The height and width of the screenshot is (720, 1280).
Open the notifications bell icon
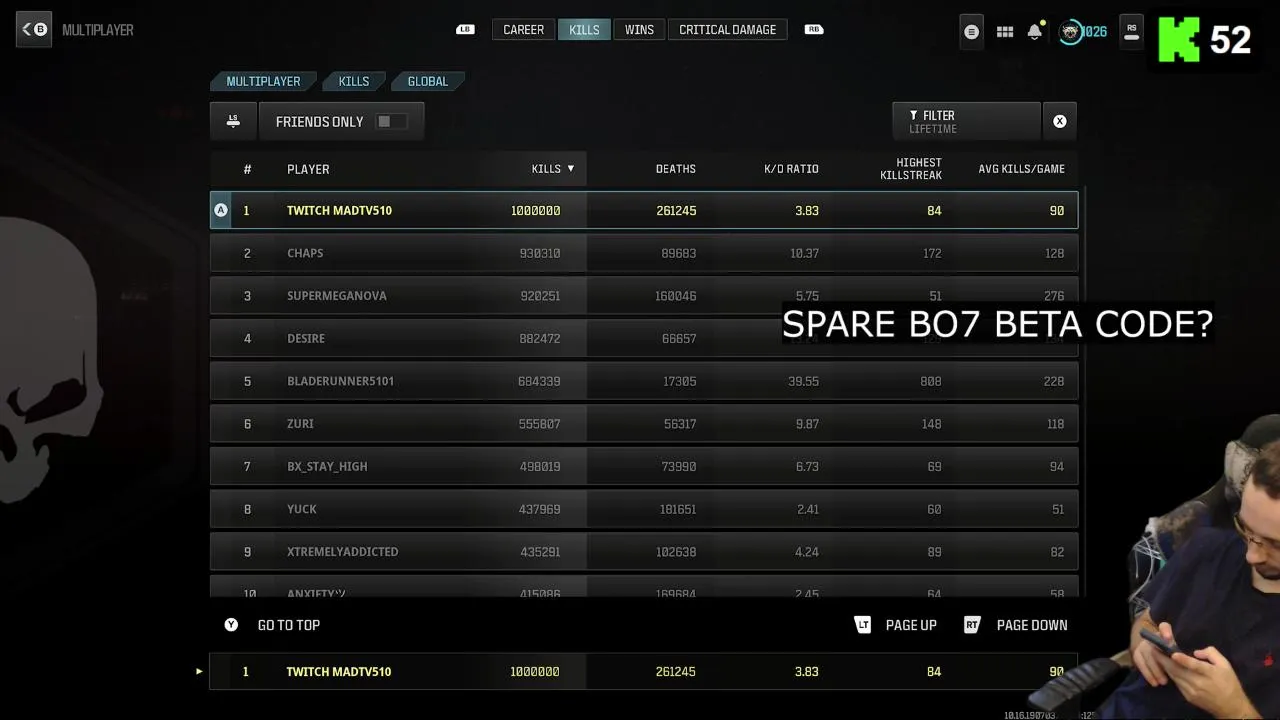[x=1035, y=32]
